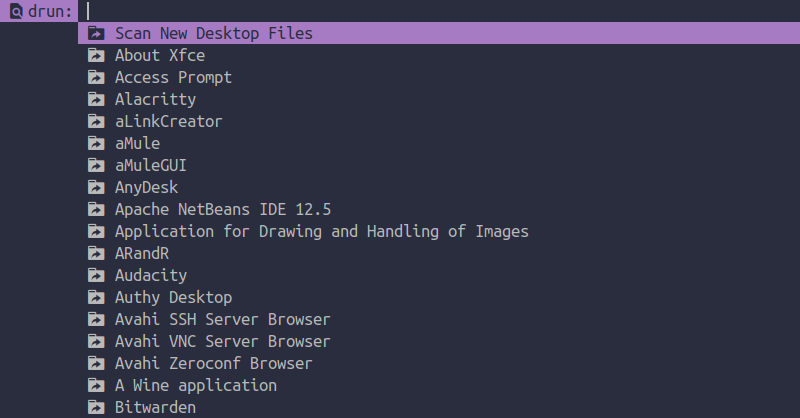Click the icon beside About Xfce
800x418 pixels.
96,55
